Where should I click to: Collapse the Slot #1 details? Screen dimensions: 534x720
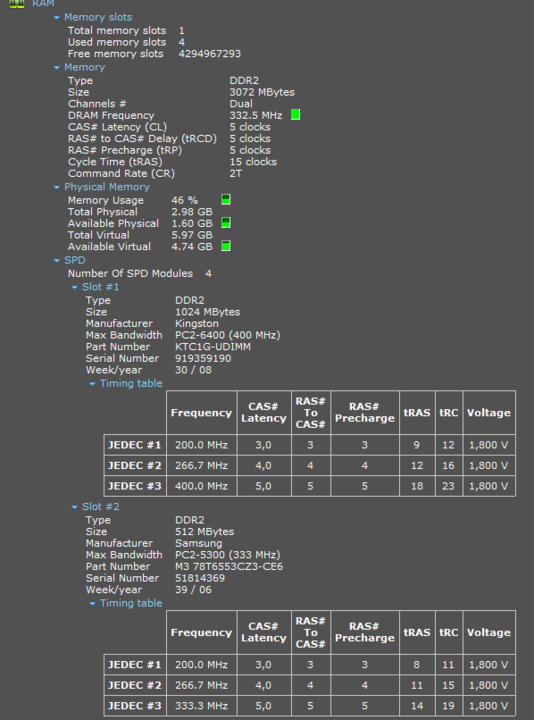[x=74, y=287]
